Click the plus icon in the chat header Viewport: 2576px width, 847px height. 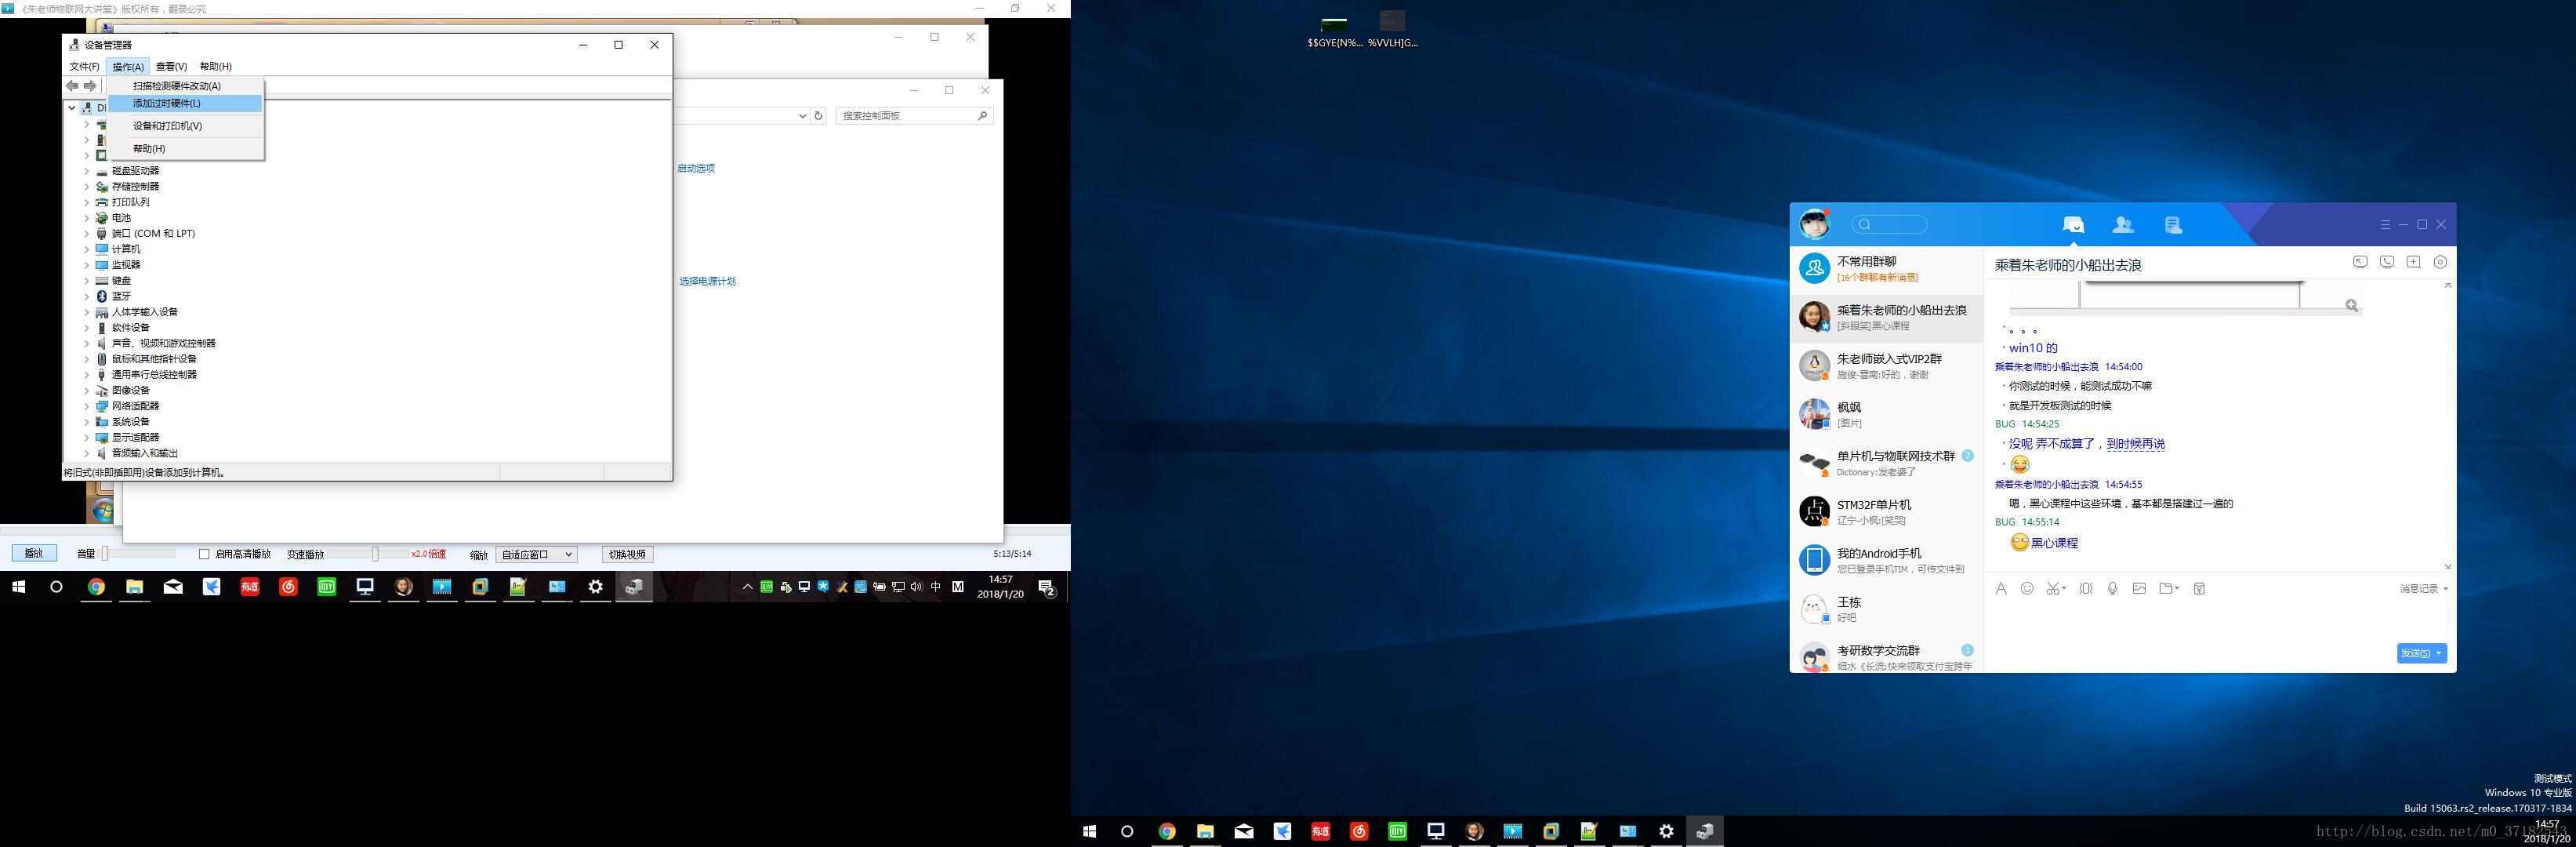[x=2413, y=262]
